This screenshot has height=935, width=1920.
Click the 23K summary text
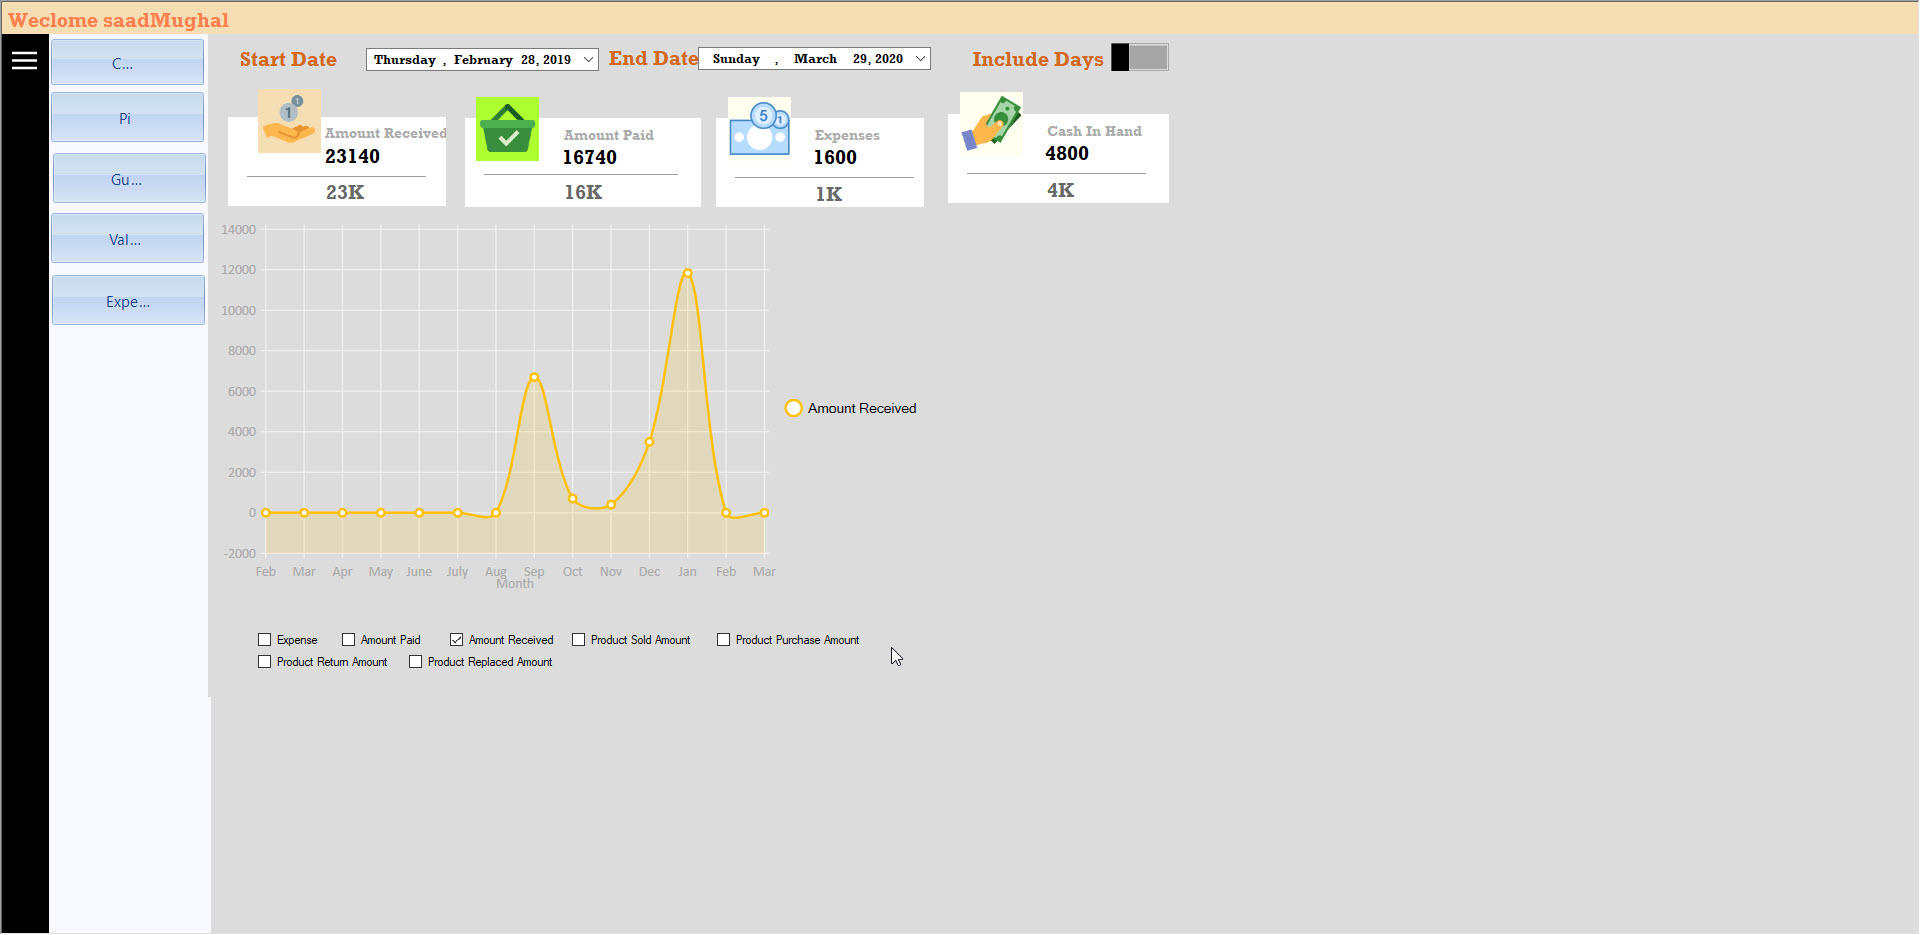tap(345, 193)
